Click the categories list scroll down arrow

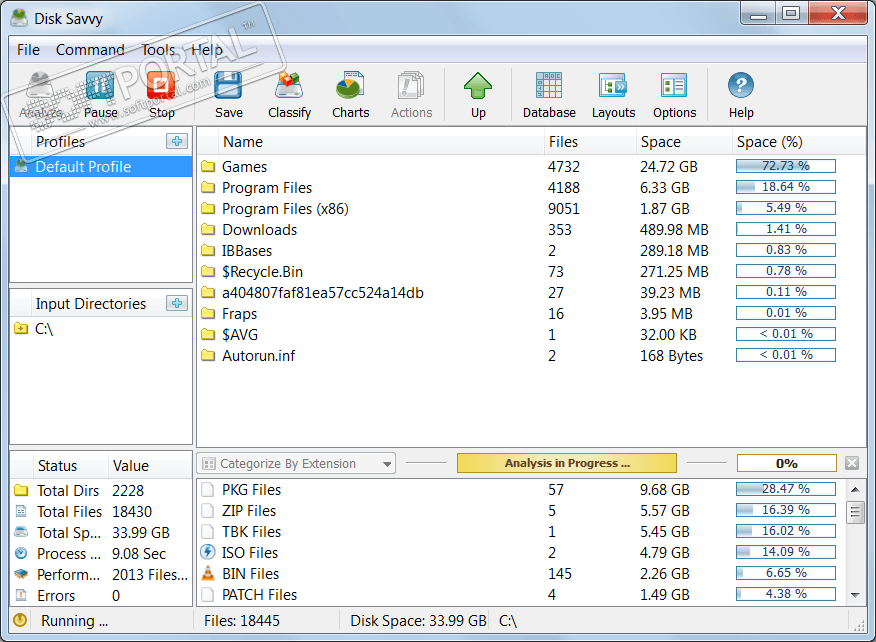click(x=855, y=595)
